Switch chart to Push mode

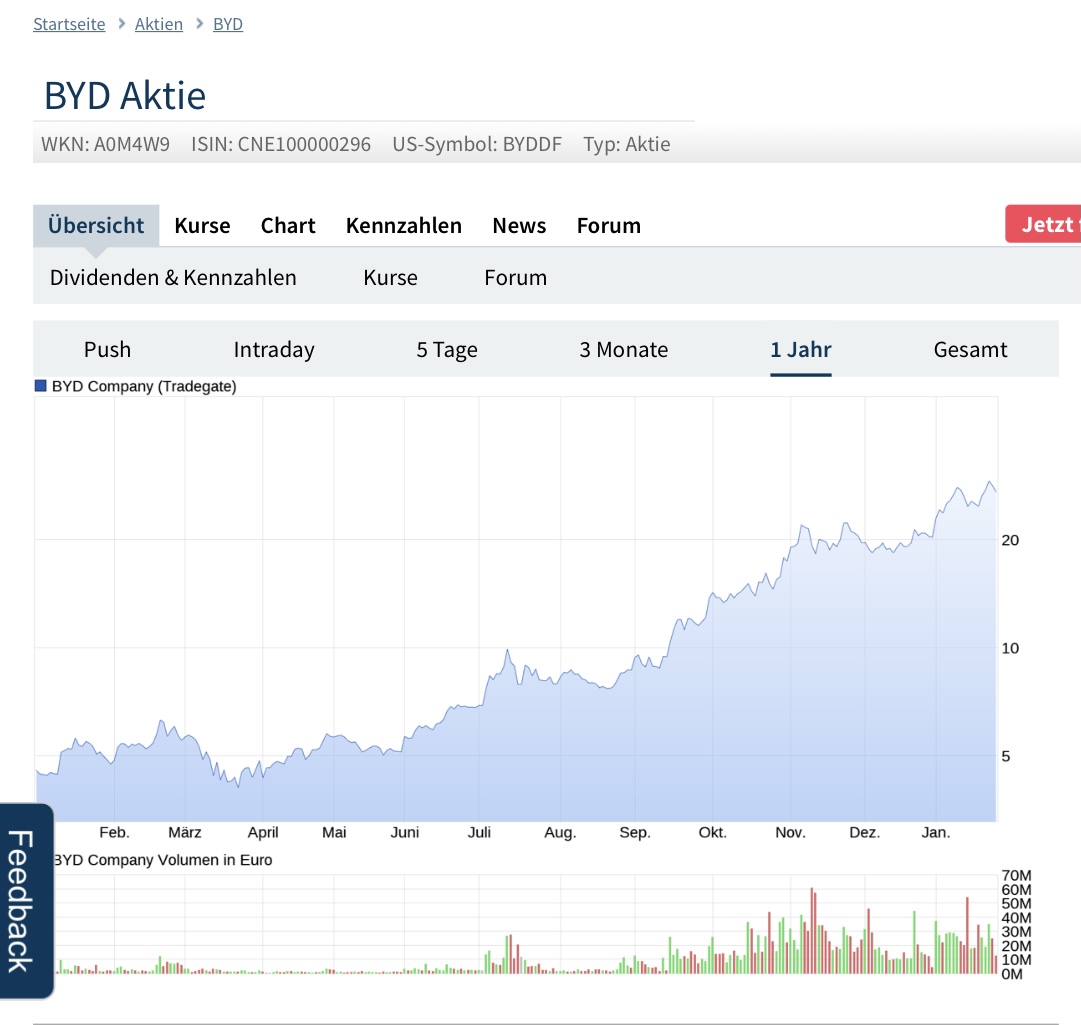pyautogui.click(x=107, y=349)
